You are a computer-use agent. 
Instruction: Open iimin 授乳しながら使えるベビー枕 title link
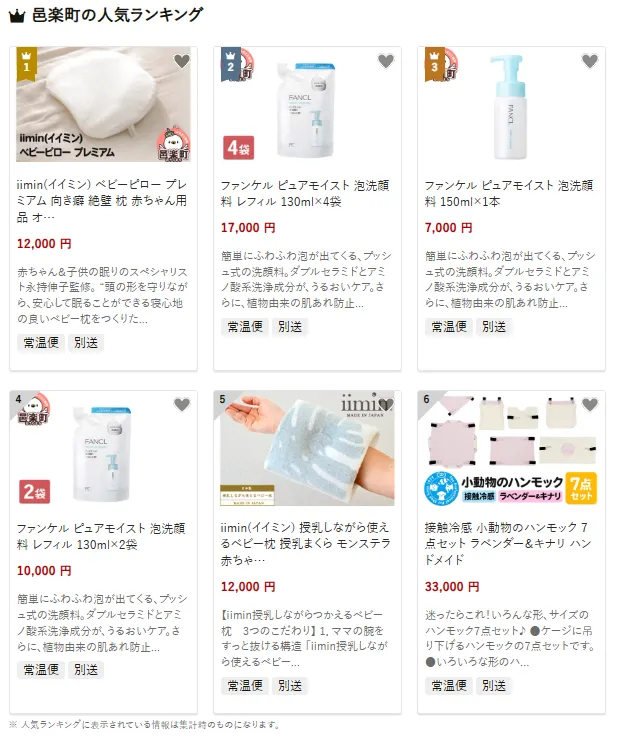tap(306, 544)
